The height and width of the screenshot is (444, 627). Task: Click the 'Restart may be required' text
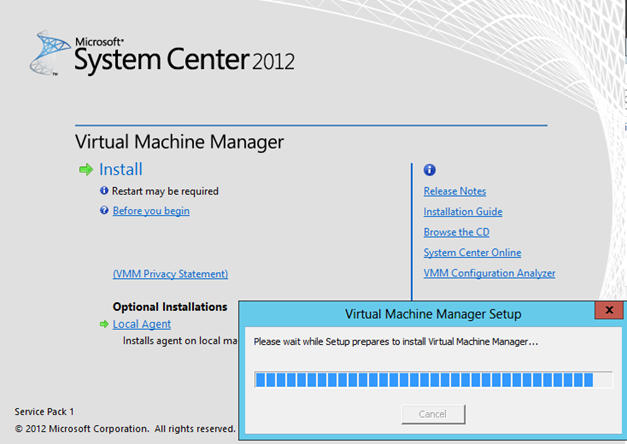point(165,191)
